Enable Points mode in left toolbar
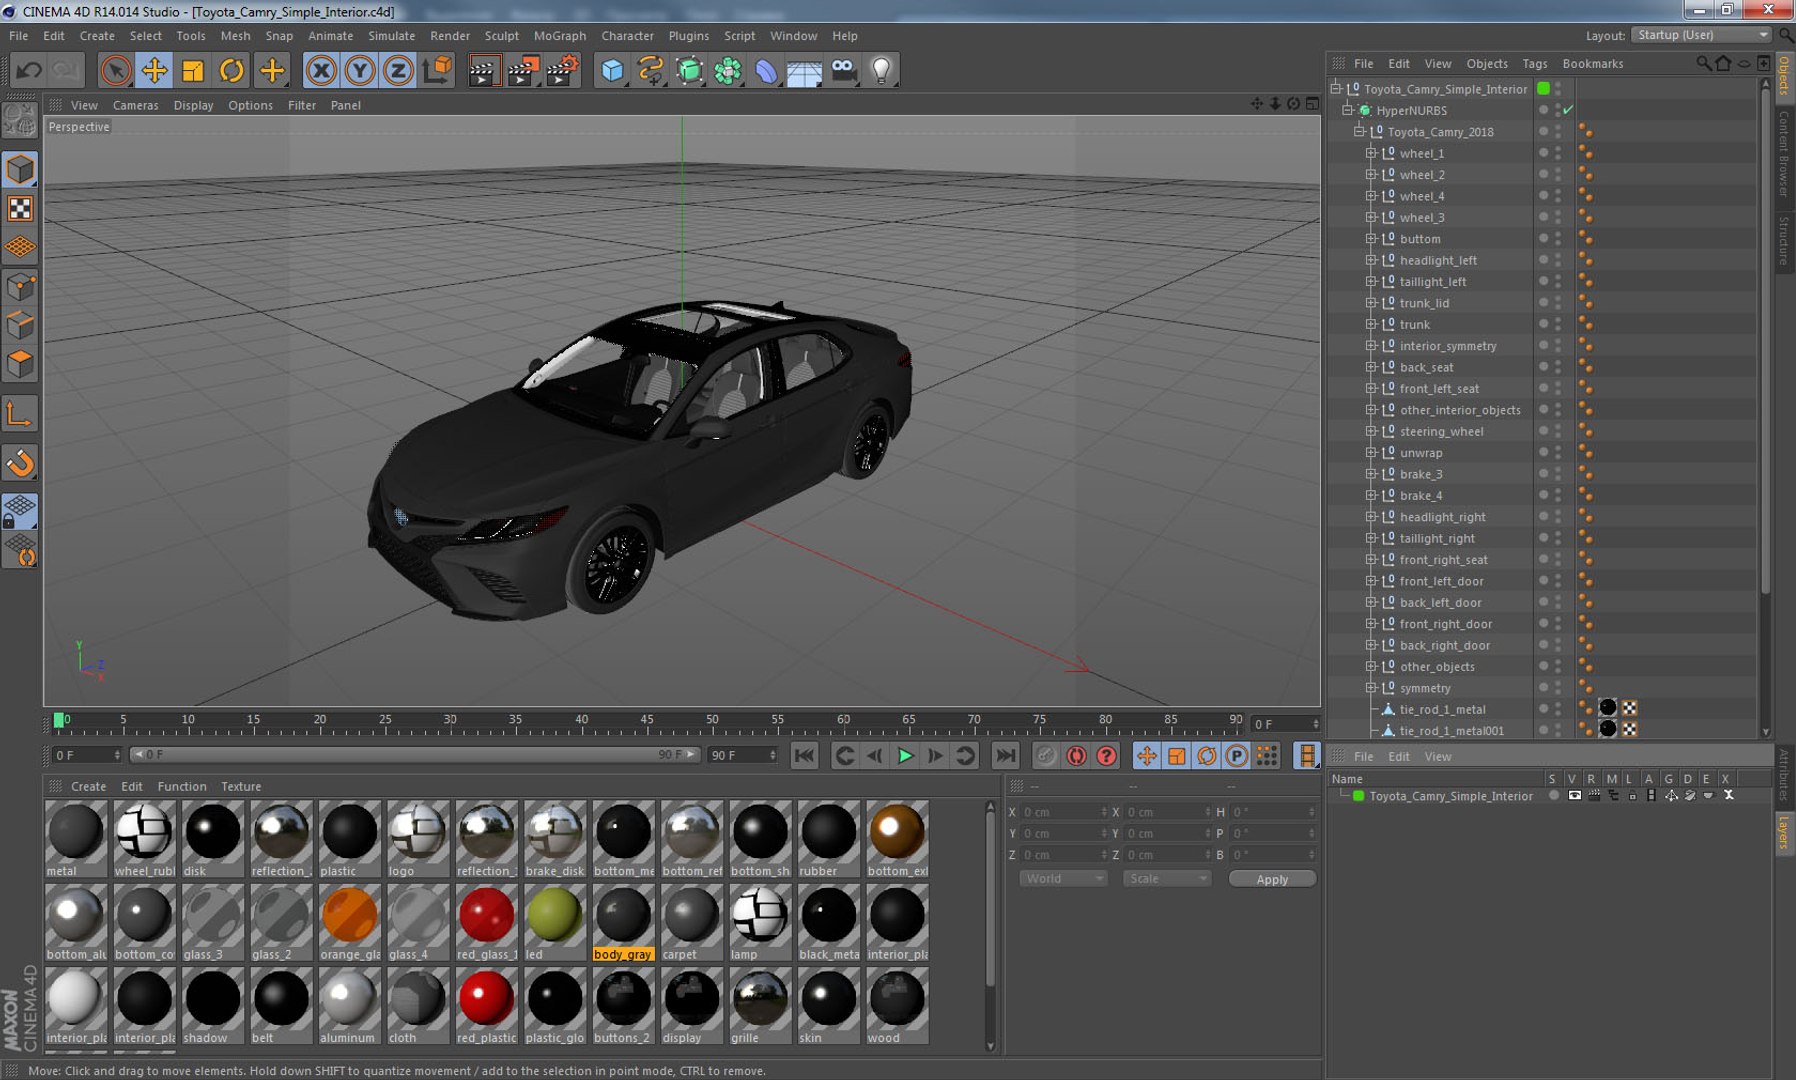The height and width of the screenshot is (1080, 1796). pos(20,287)
